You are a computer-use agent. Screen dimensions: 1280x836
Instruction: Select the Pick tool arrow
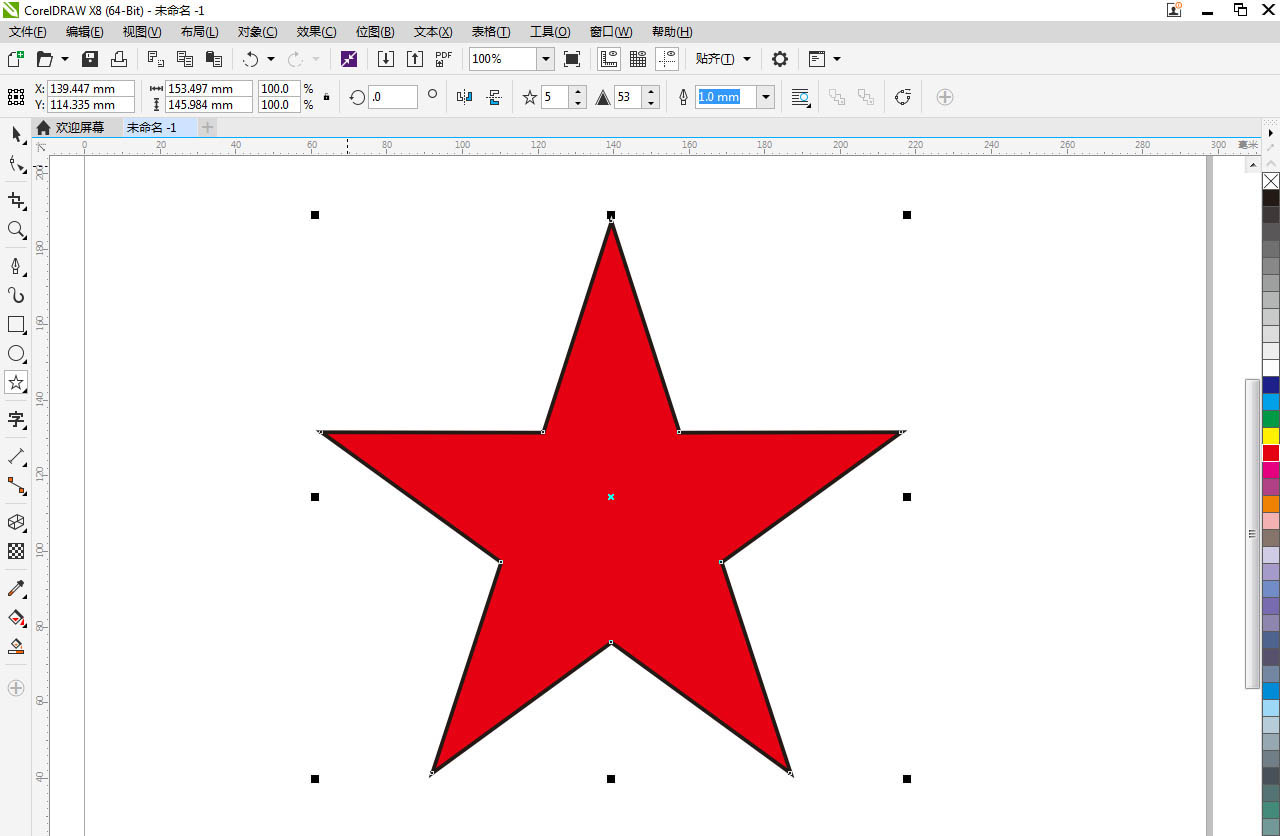16,134
